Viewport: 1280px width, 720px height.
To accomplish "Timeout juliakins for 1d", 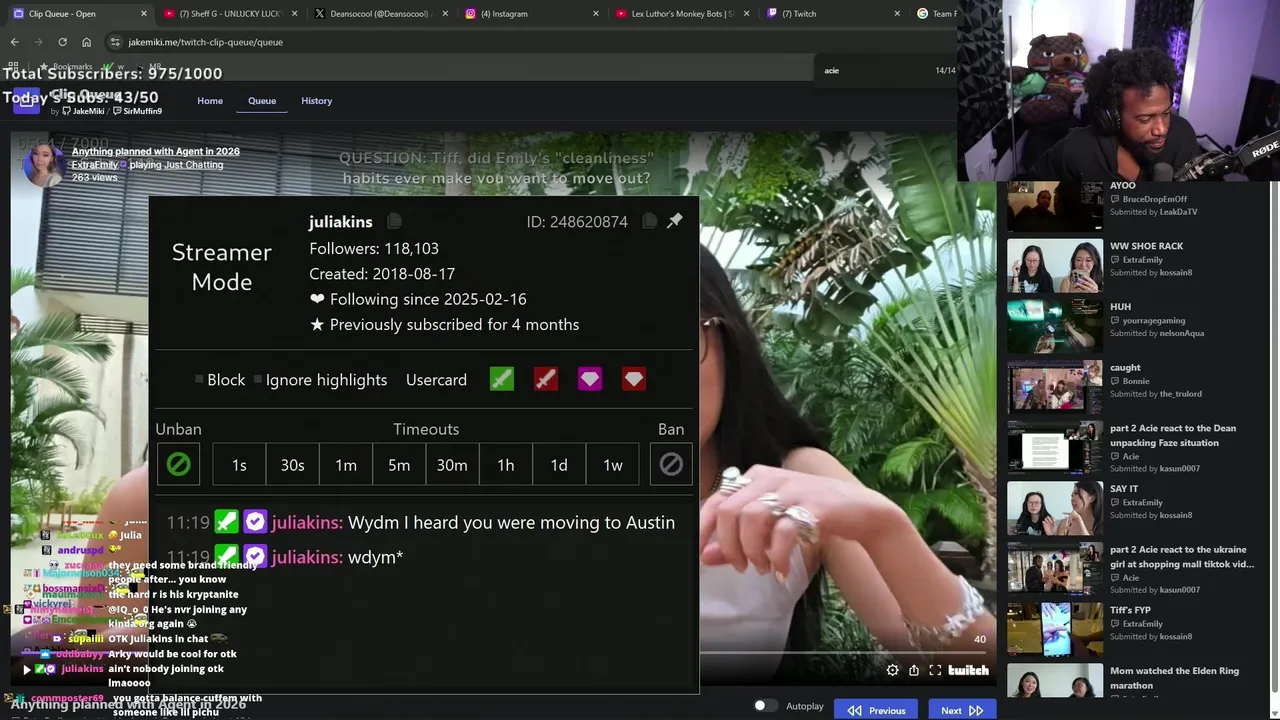I will click(x=559, y=464).
